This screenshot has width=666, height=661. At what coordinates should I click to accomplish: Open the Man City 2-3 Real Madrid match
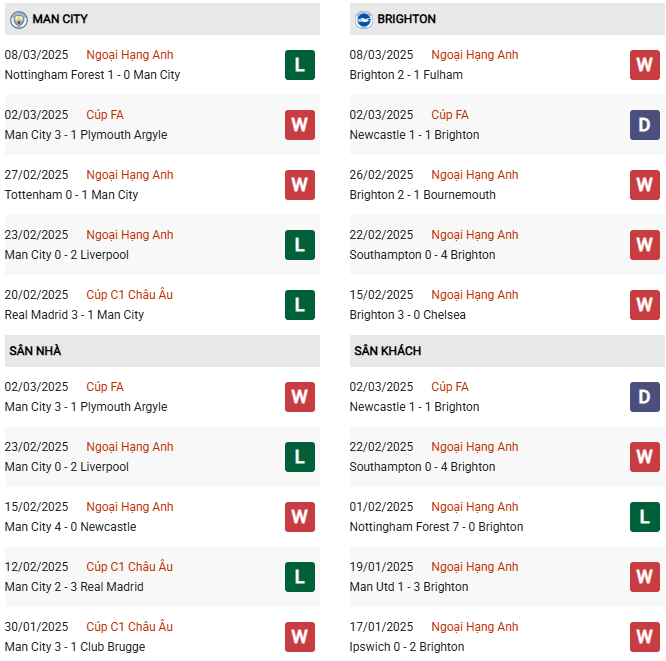click(x=74, y=587)
